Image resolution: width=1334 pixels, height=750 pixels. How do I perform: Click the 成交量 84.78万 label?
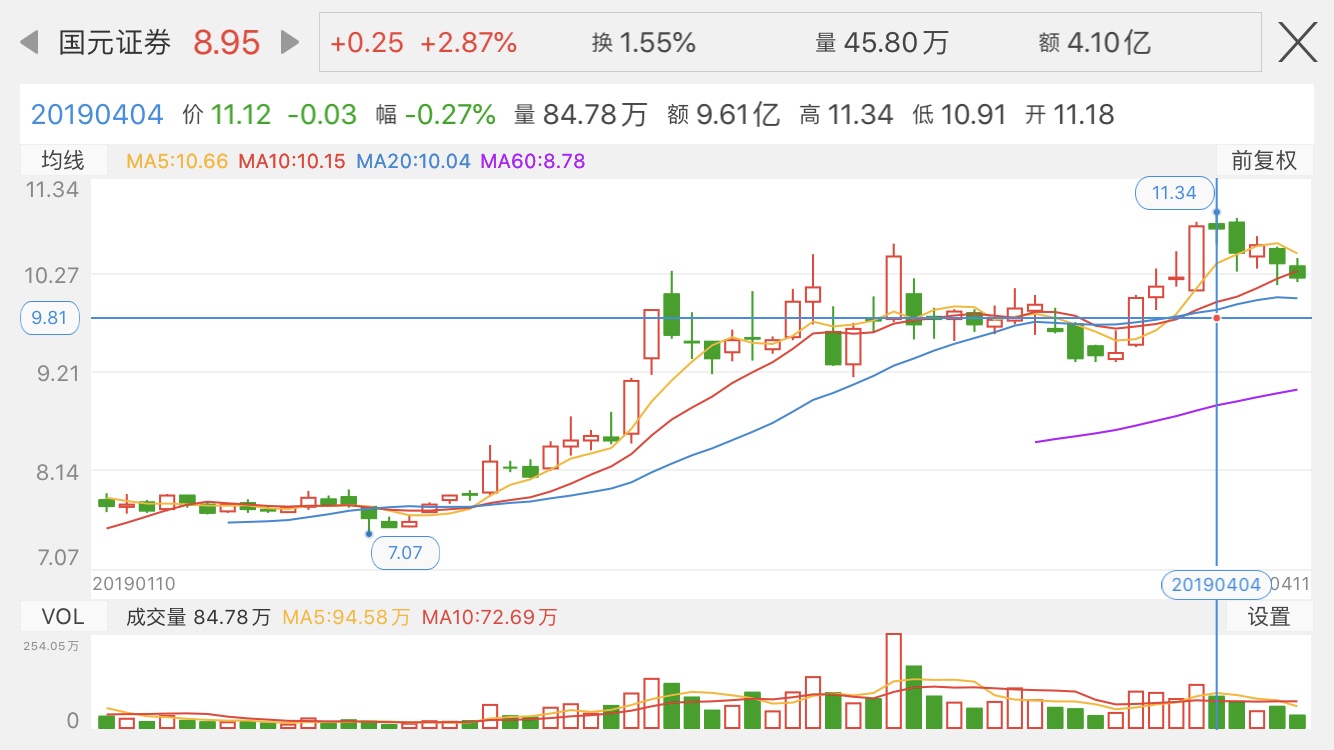click(198, 617)
